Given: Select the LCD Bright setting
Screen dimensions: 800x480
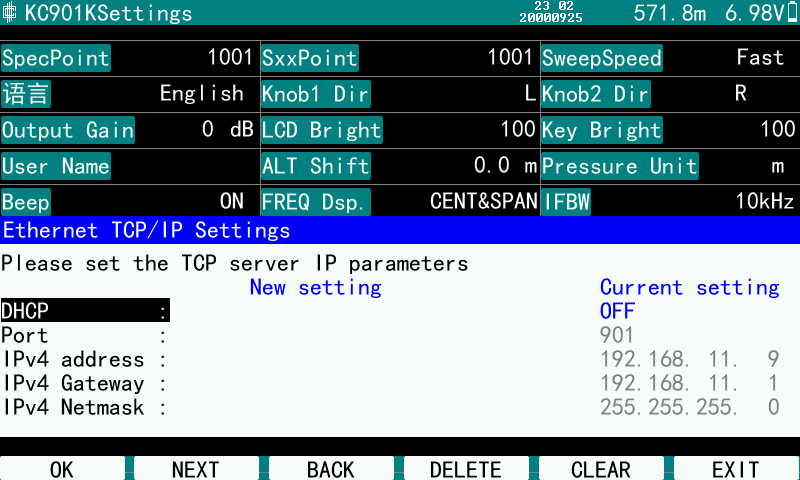Looking at the screenshot, I should (x=322, y=130).
